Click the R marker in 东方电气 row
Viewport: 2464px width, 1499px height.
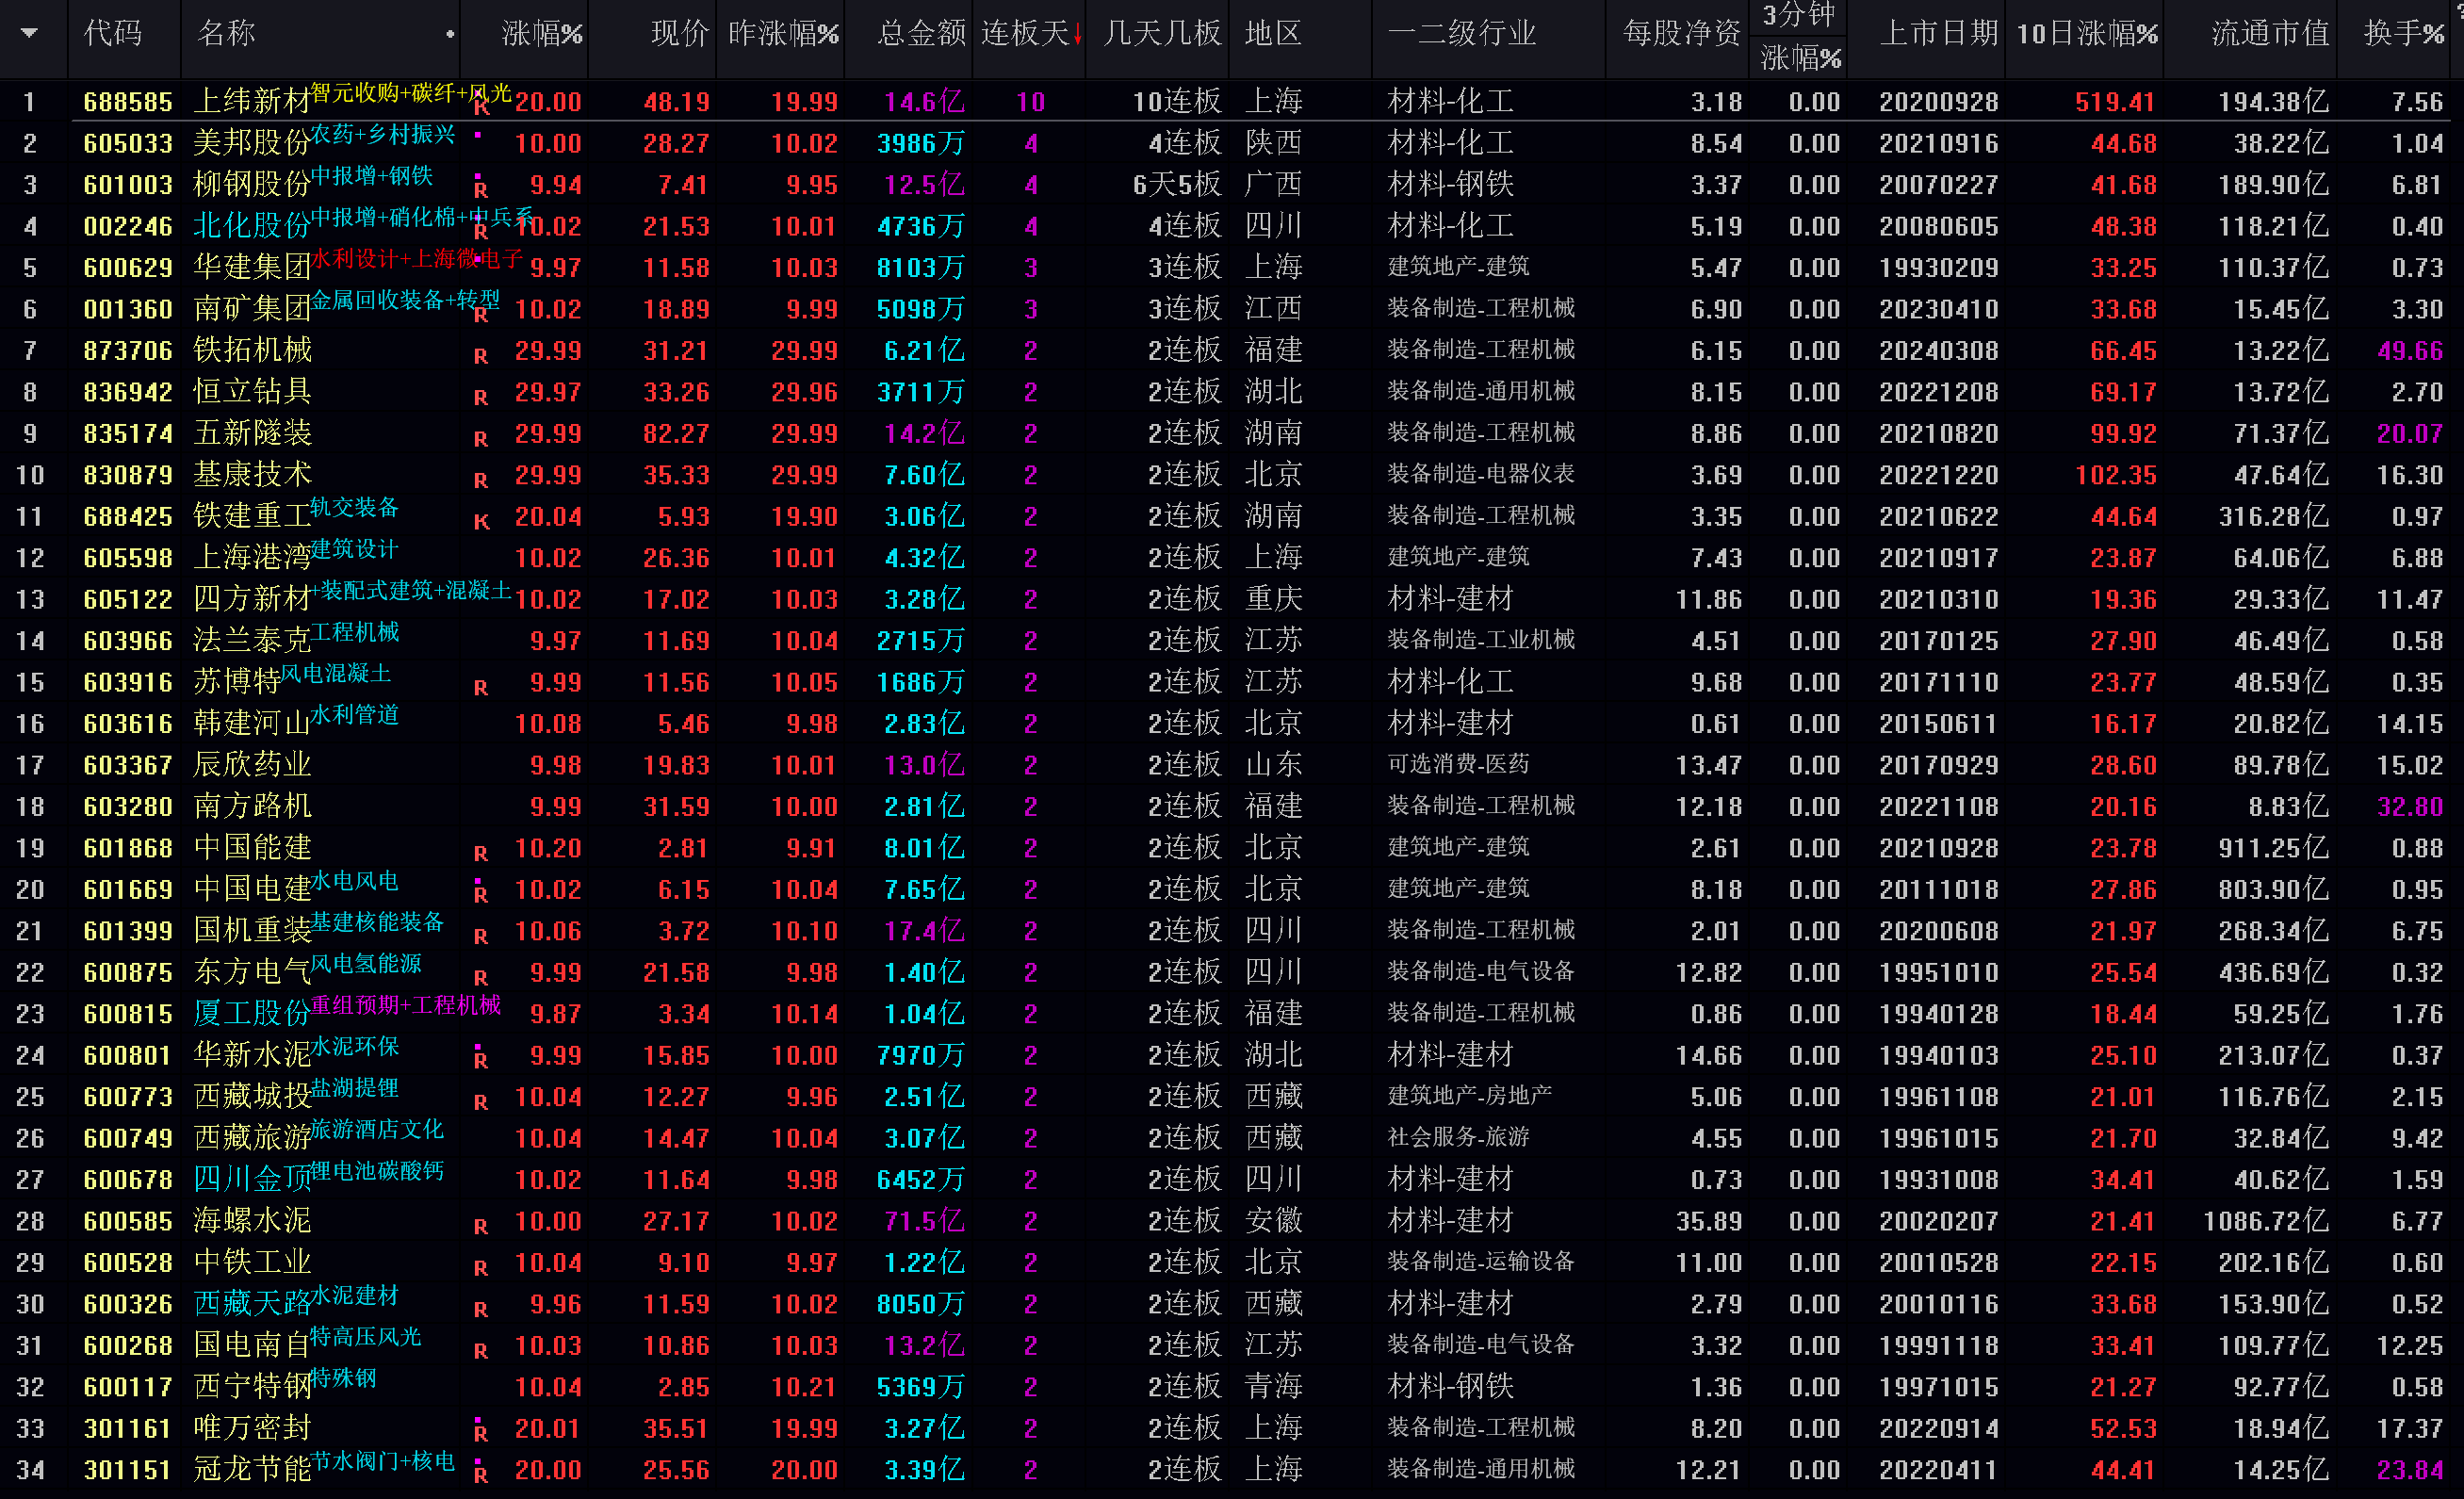pyautogui.click(x=481, y=977)
